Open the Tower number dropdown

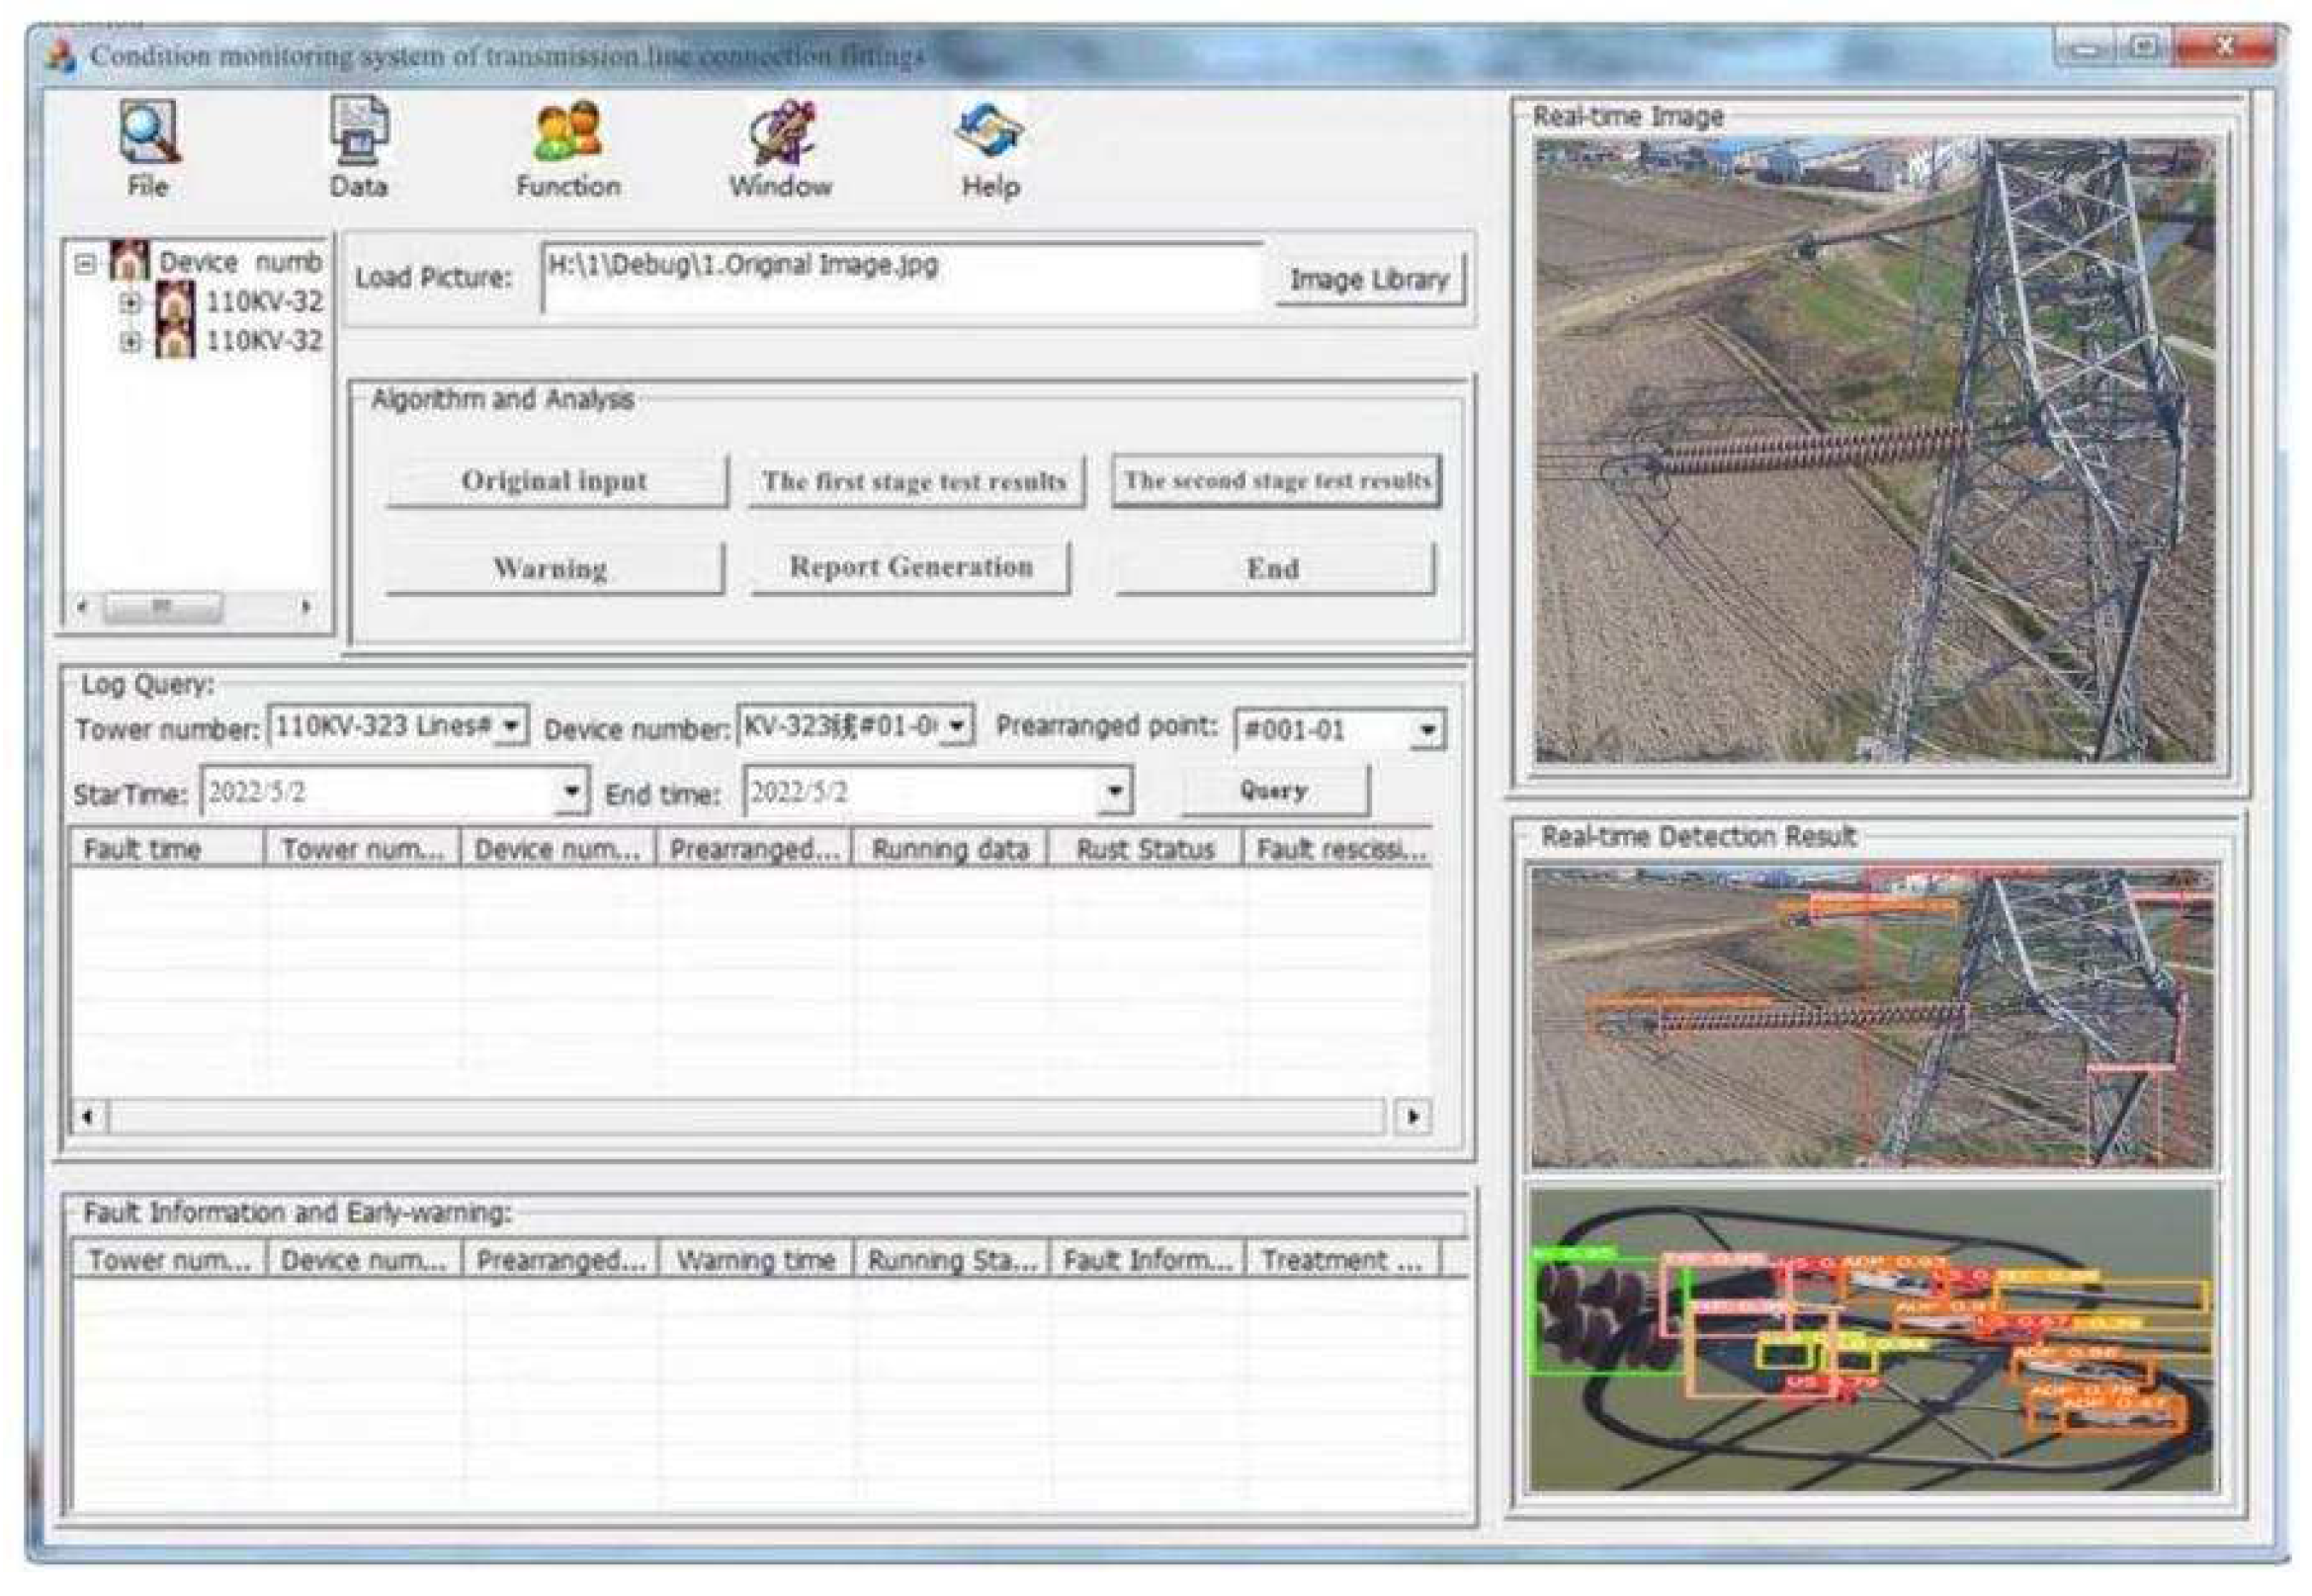[511, 725]
